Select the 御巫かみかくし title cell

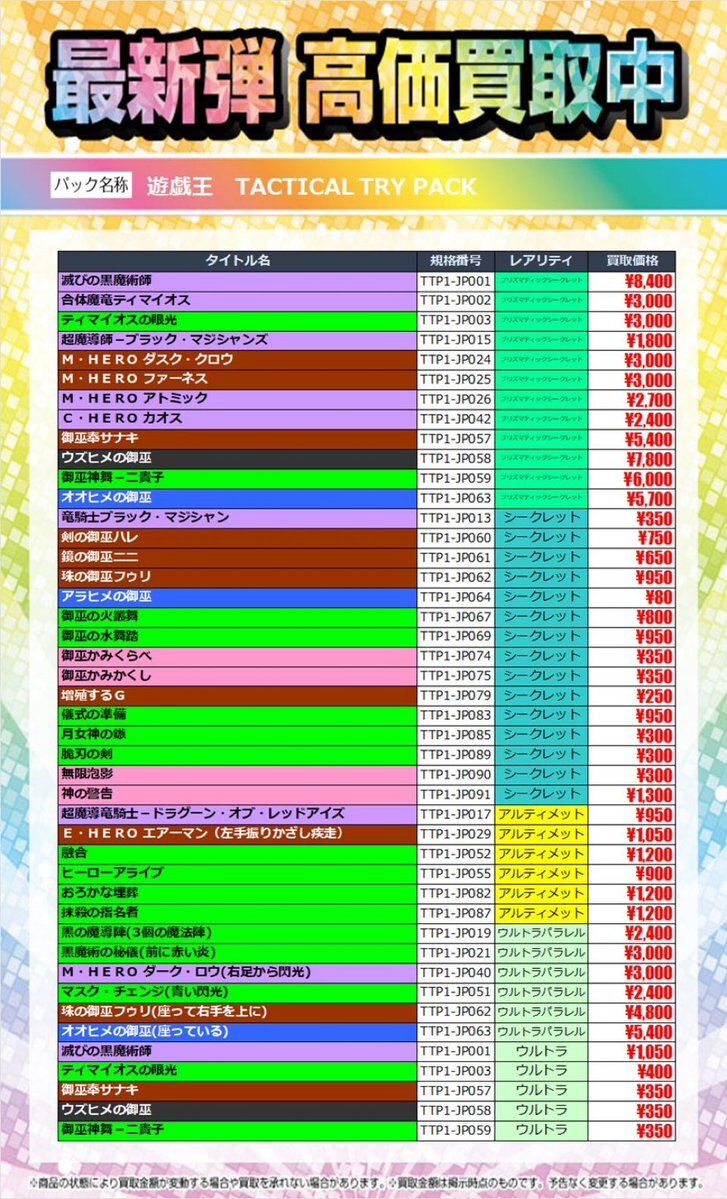click(x=237, y=676)
